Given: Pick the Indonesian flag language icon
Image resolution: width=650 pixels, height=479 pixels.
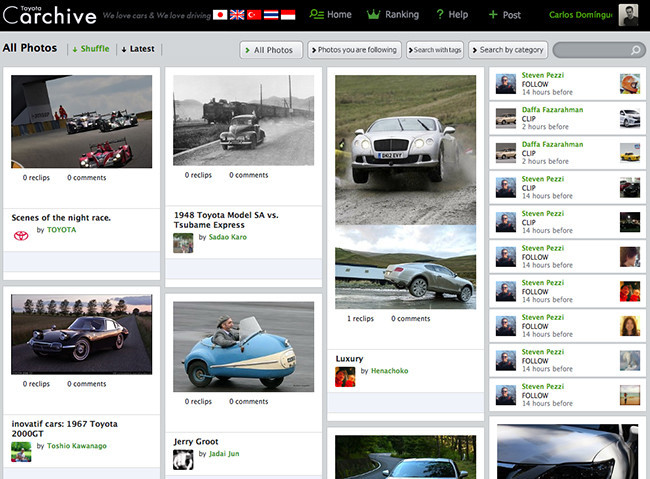Looking at the screenshot, I should (288, 15).
